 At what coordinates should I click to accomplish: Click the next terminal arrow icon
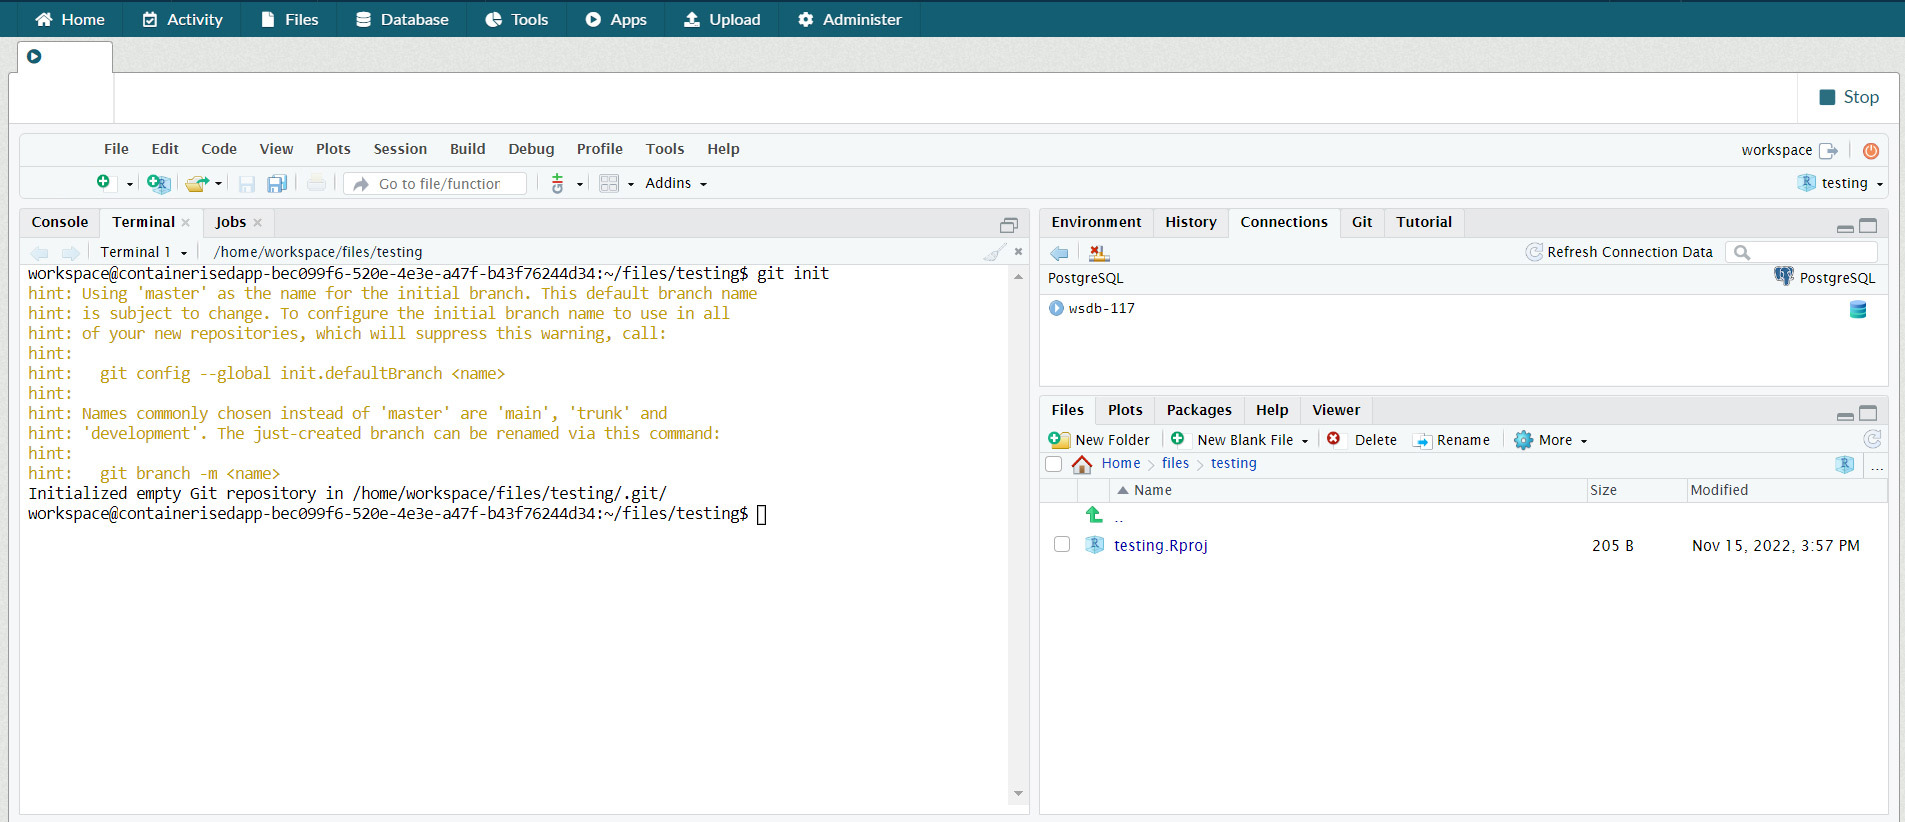[x=70, y=252]
